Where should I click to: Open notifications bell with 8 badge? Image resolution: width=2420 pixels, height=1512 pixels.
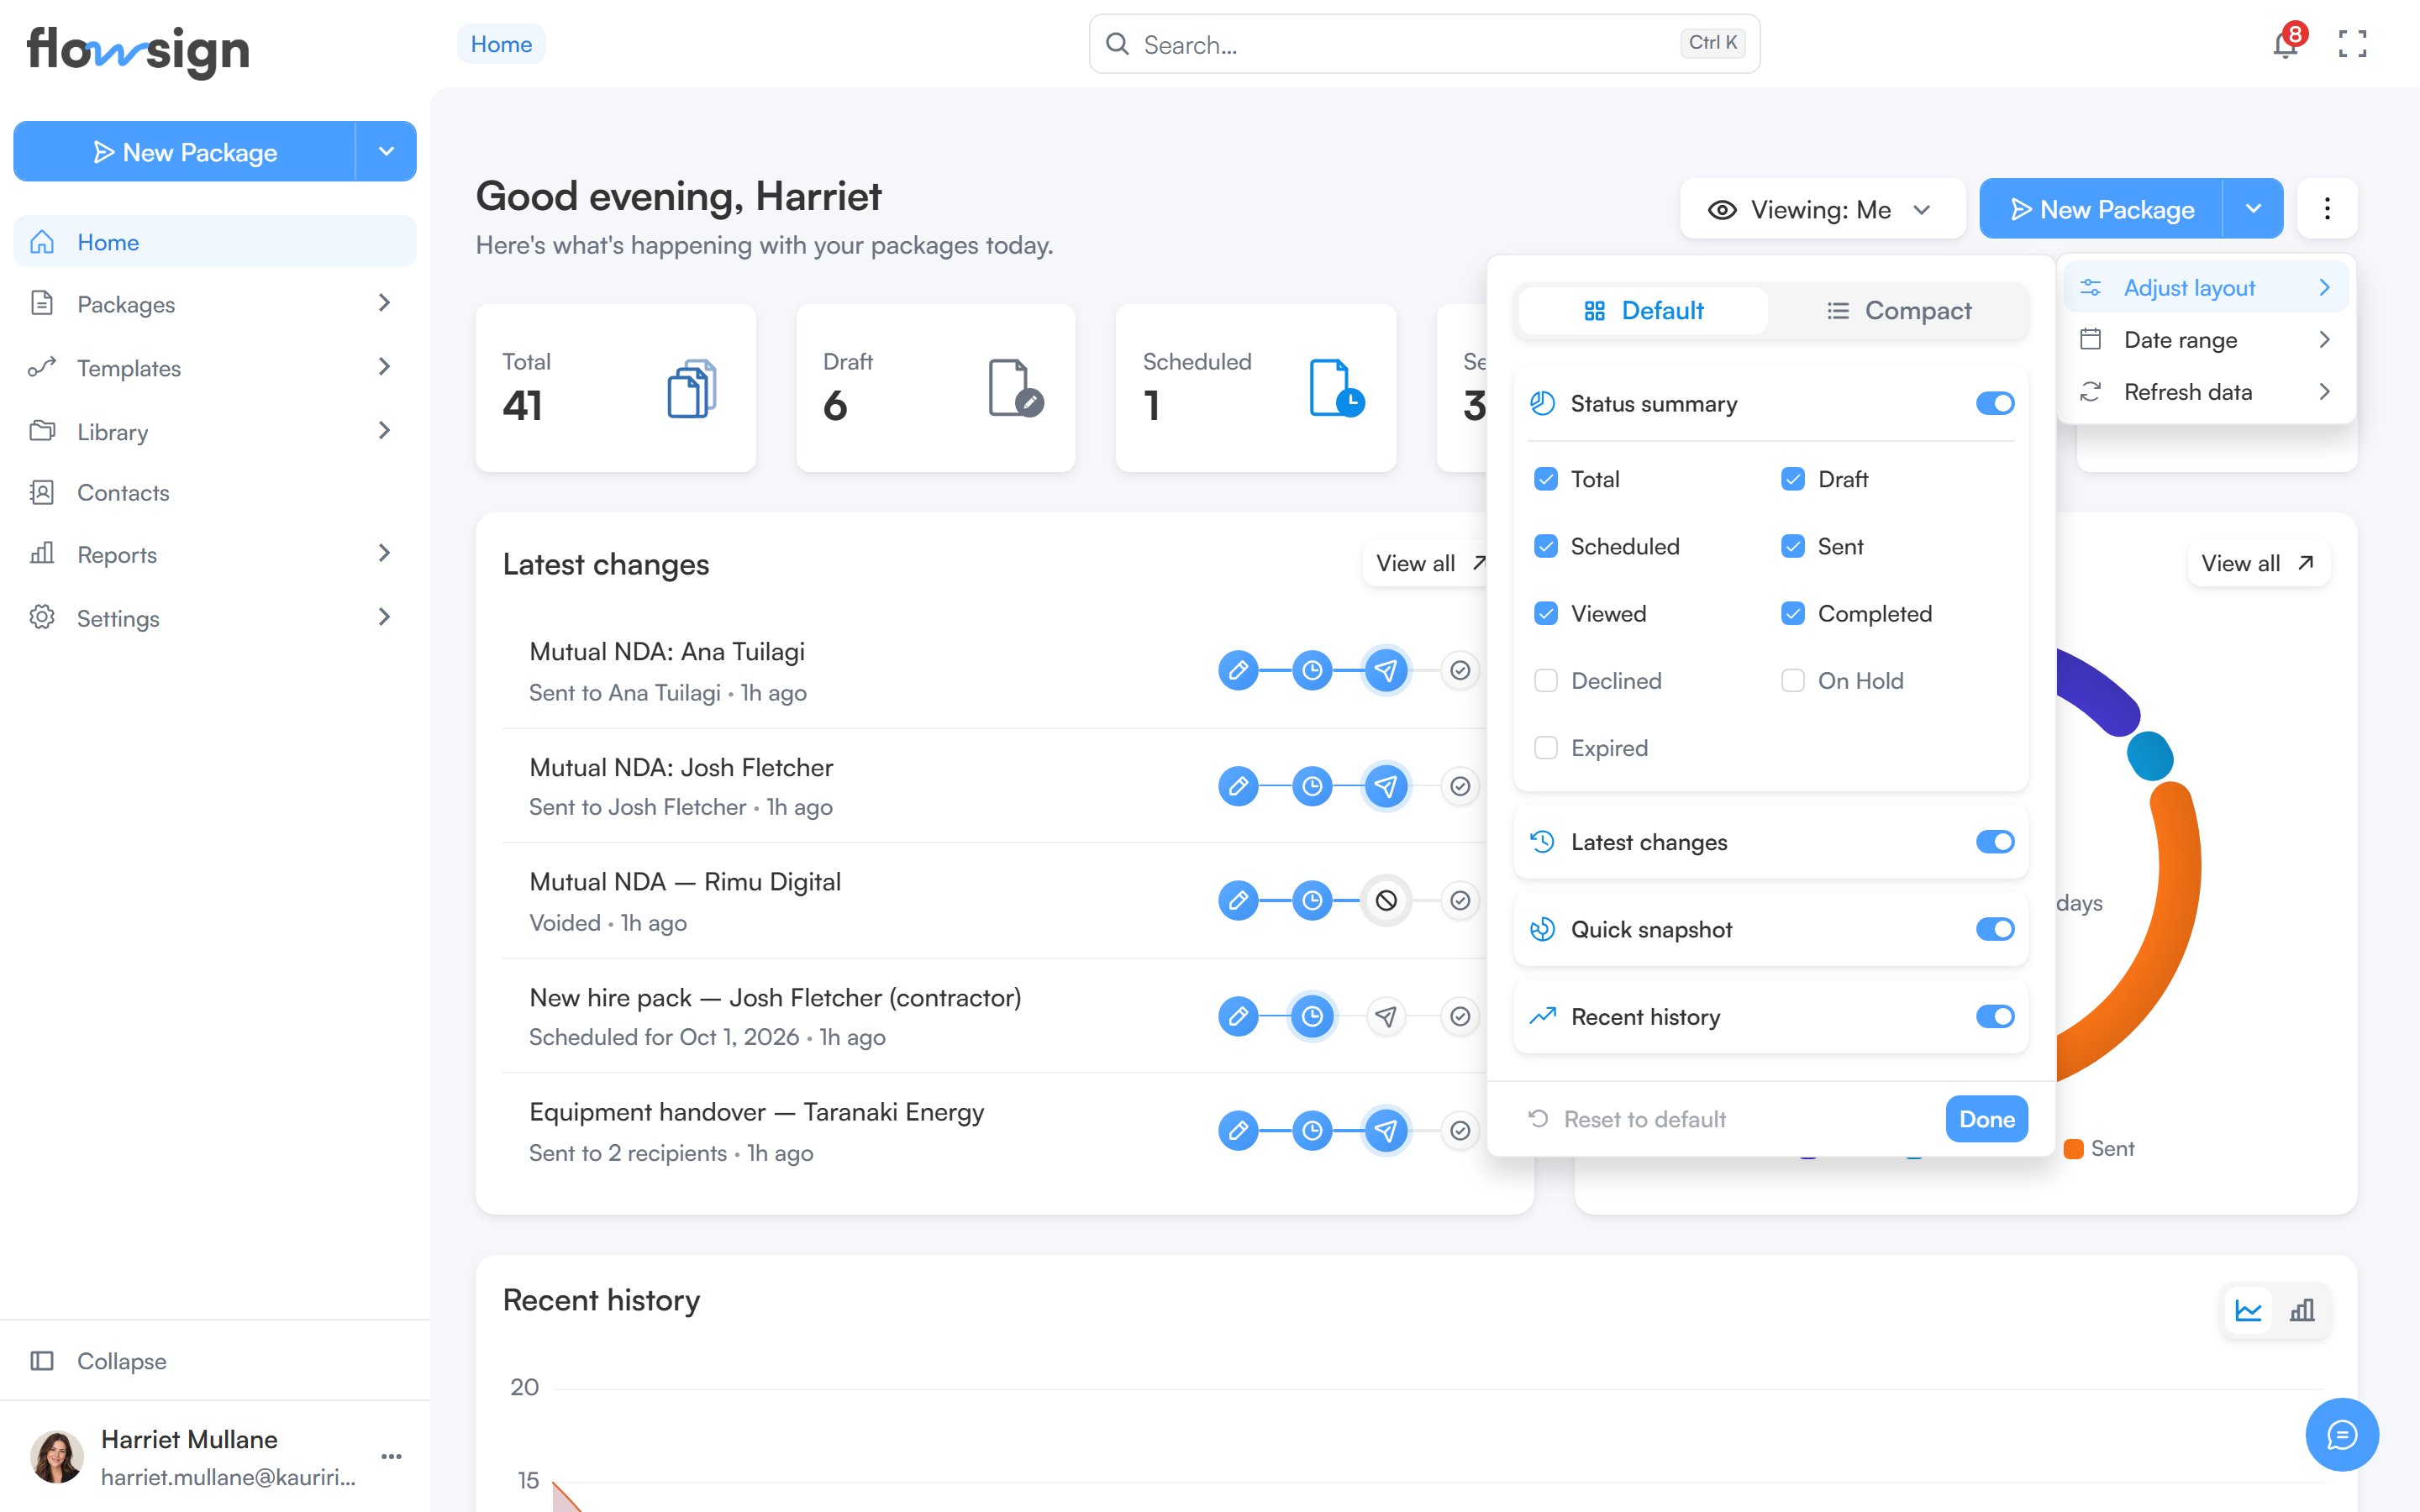pos(2286,43)
